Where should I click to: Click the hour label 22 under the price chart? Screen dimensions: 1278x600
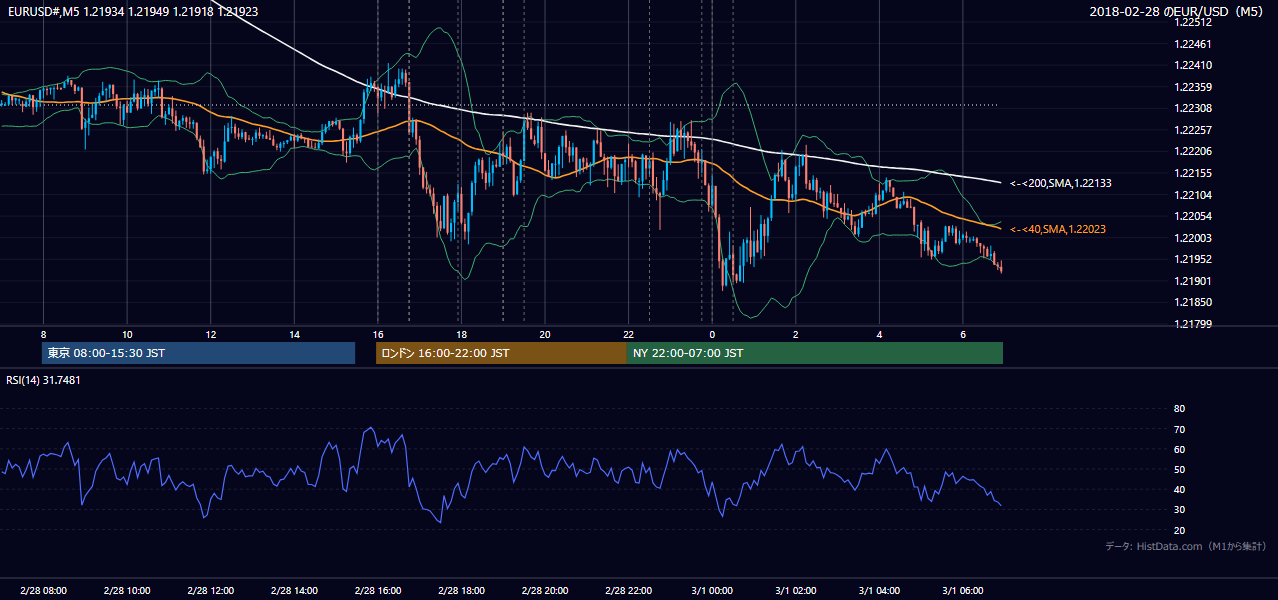coord(628,334)
